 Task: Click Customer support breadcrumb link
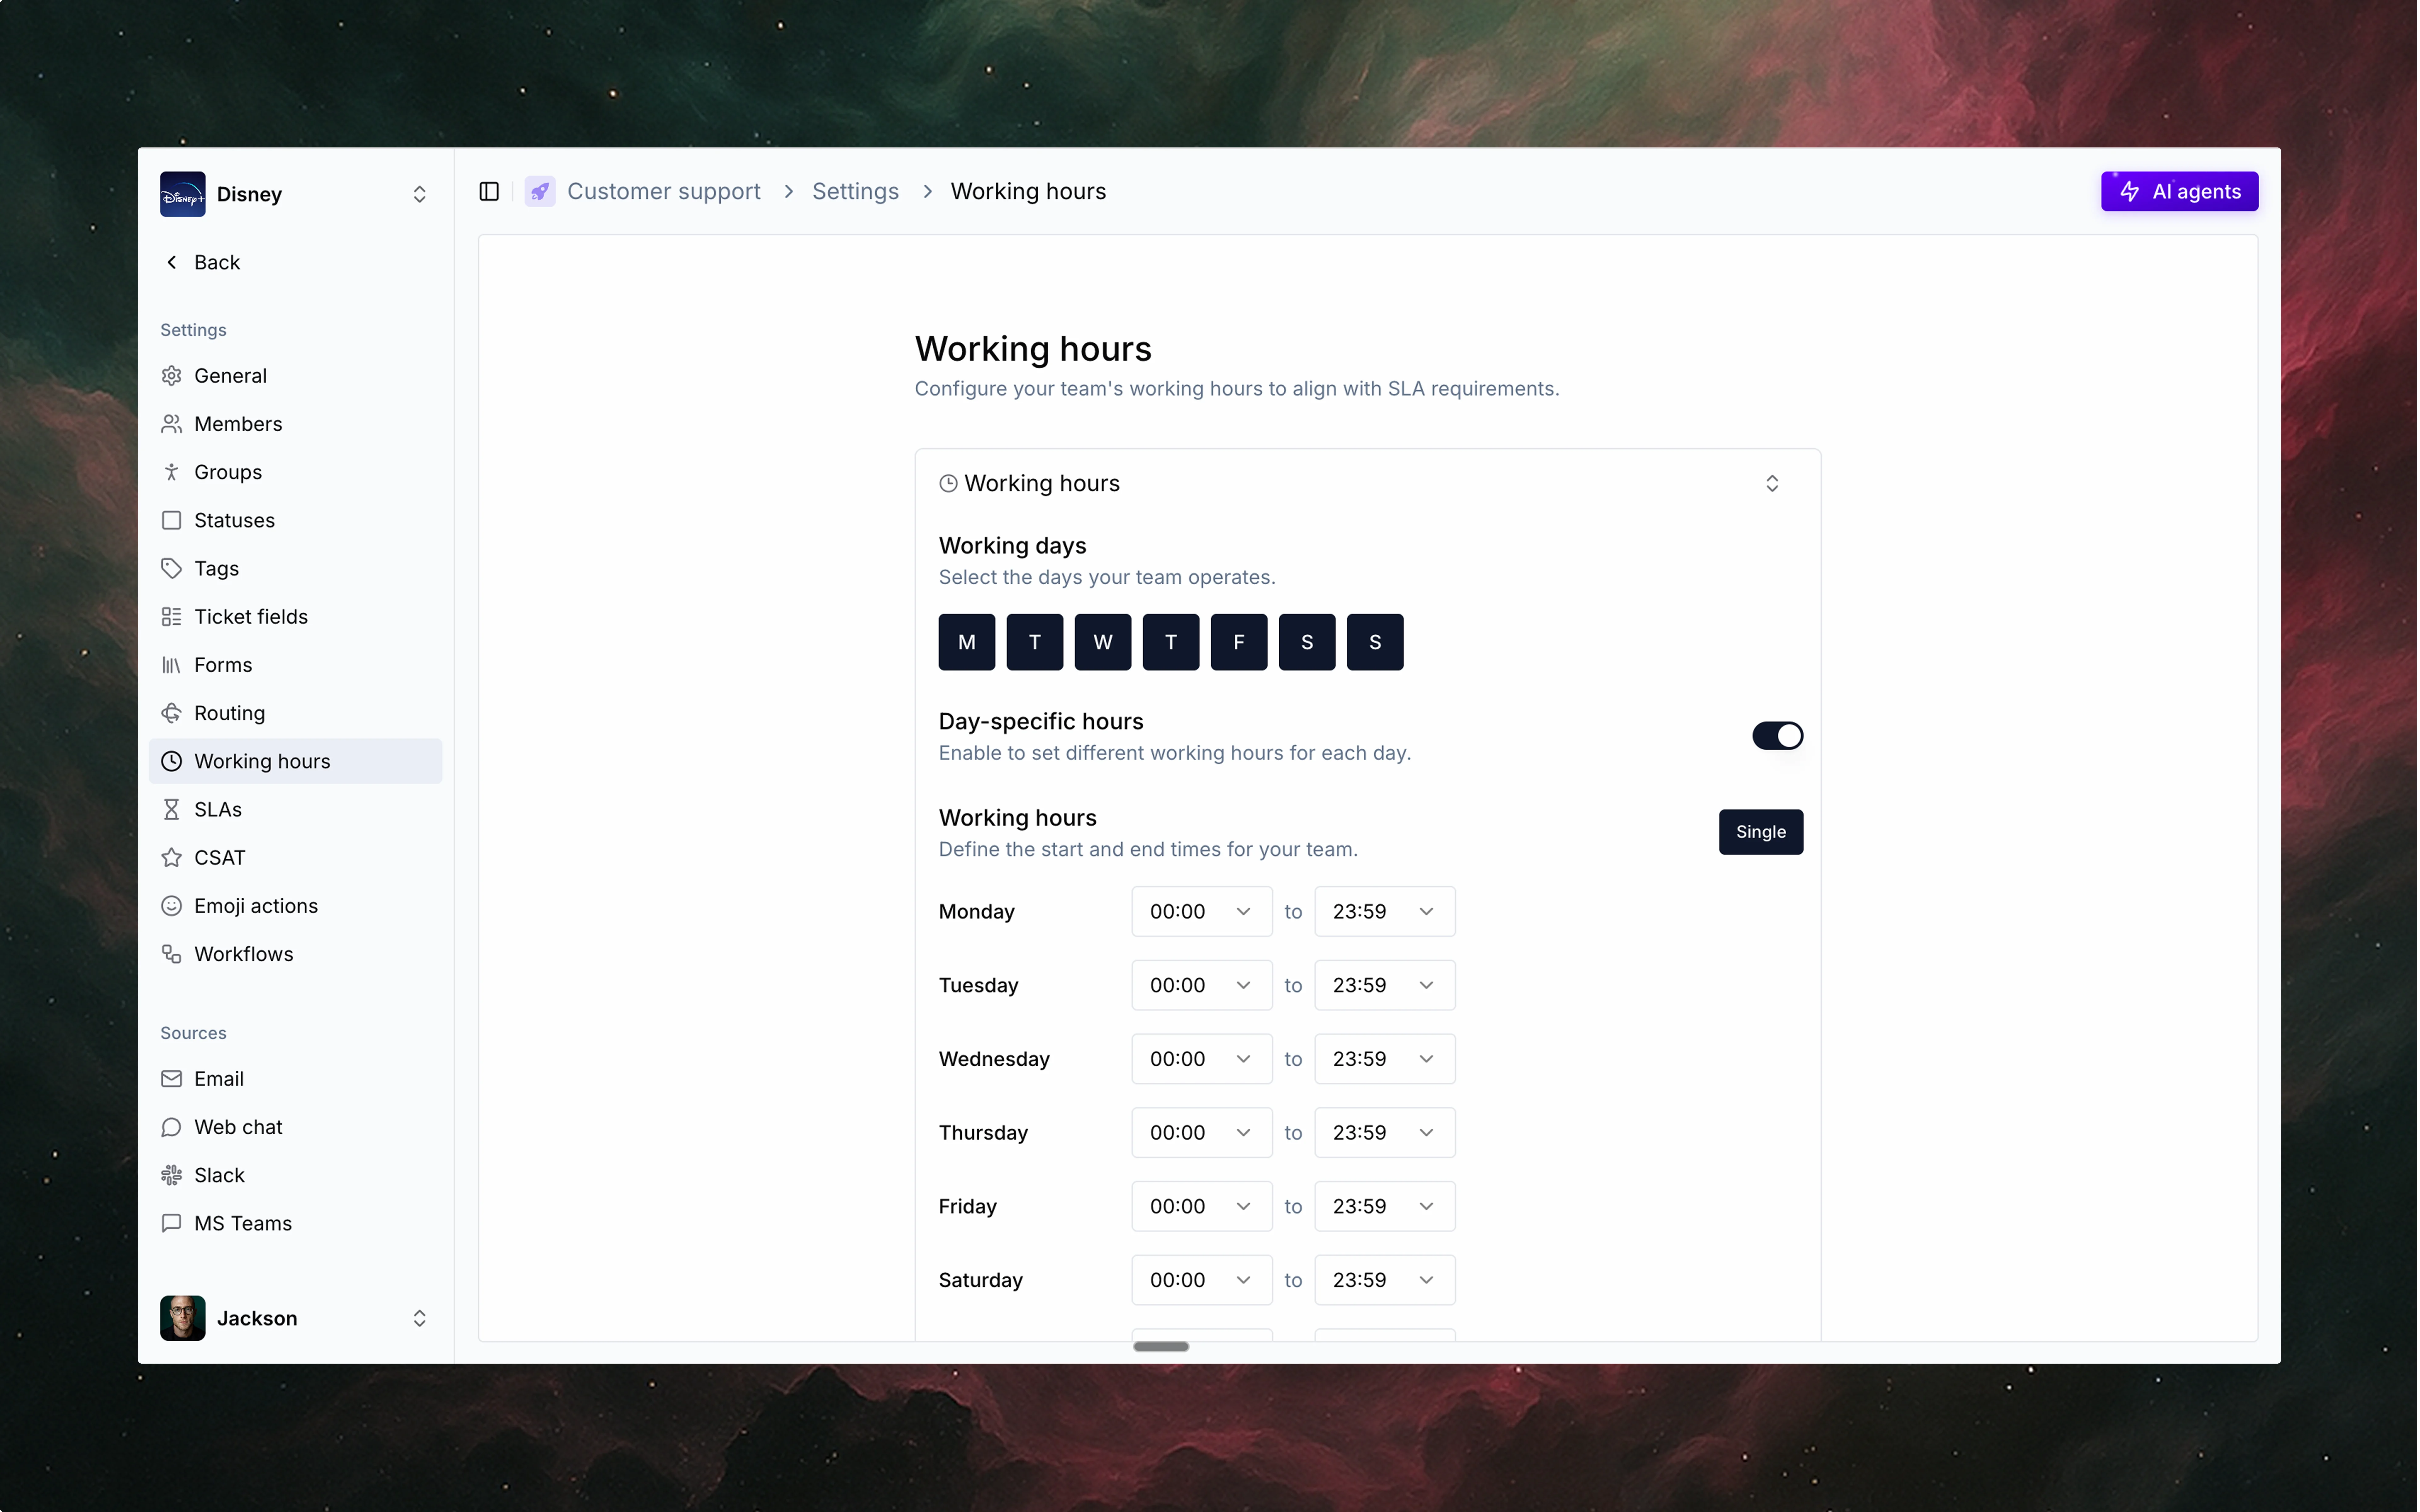pos(664,191)
